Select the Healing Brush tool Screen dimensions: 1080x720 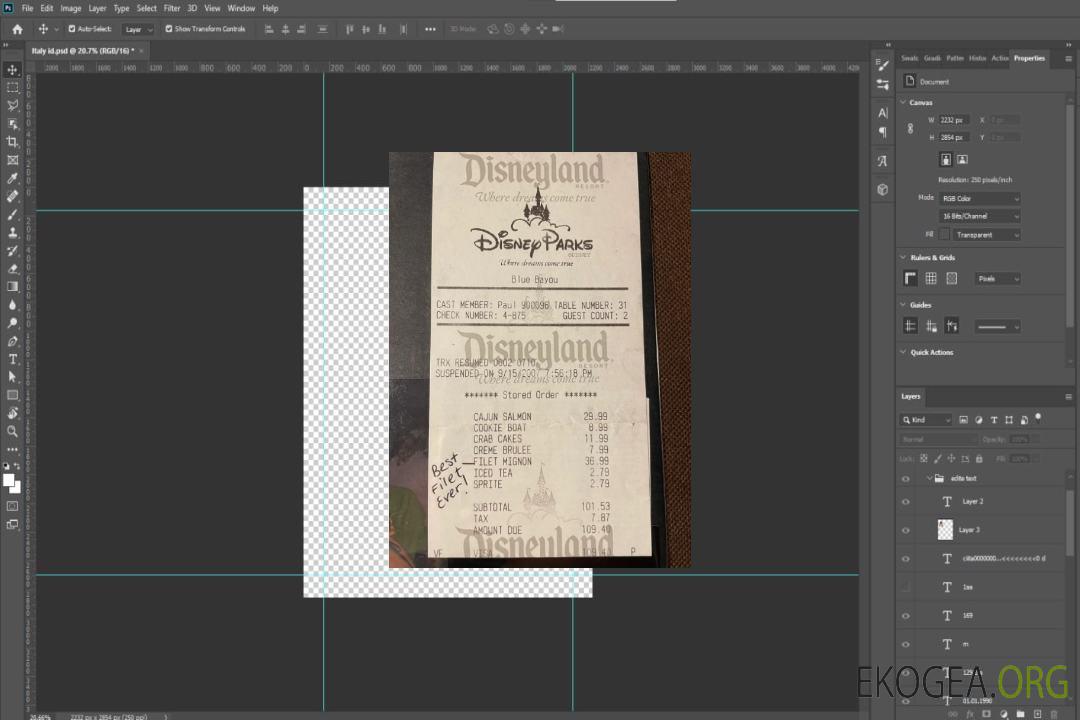coord(12,196)
